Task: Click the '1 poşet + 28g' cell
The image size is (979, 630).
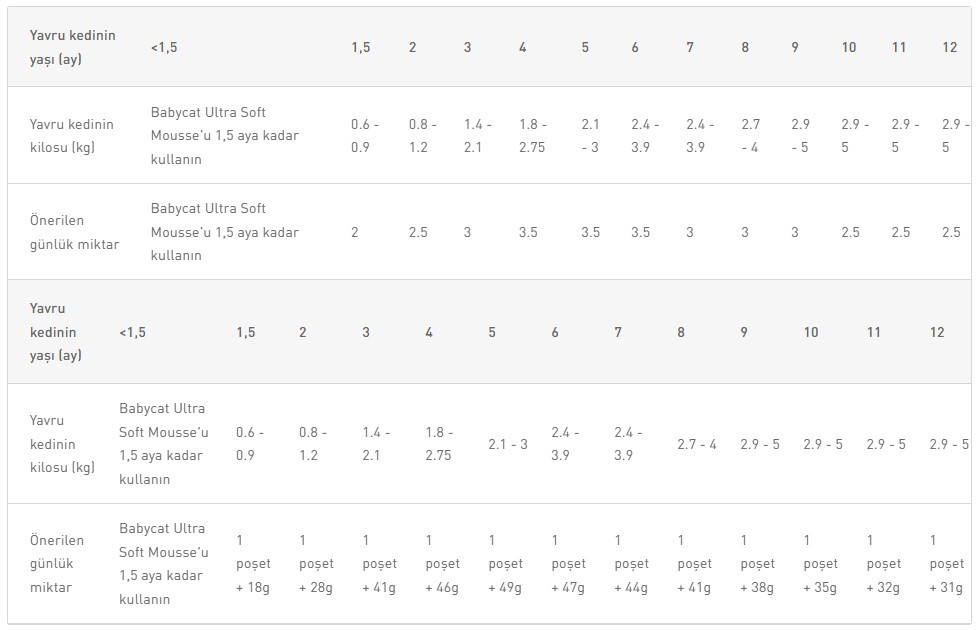Action: tap(316, 564)
